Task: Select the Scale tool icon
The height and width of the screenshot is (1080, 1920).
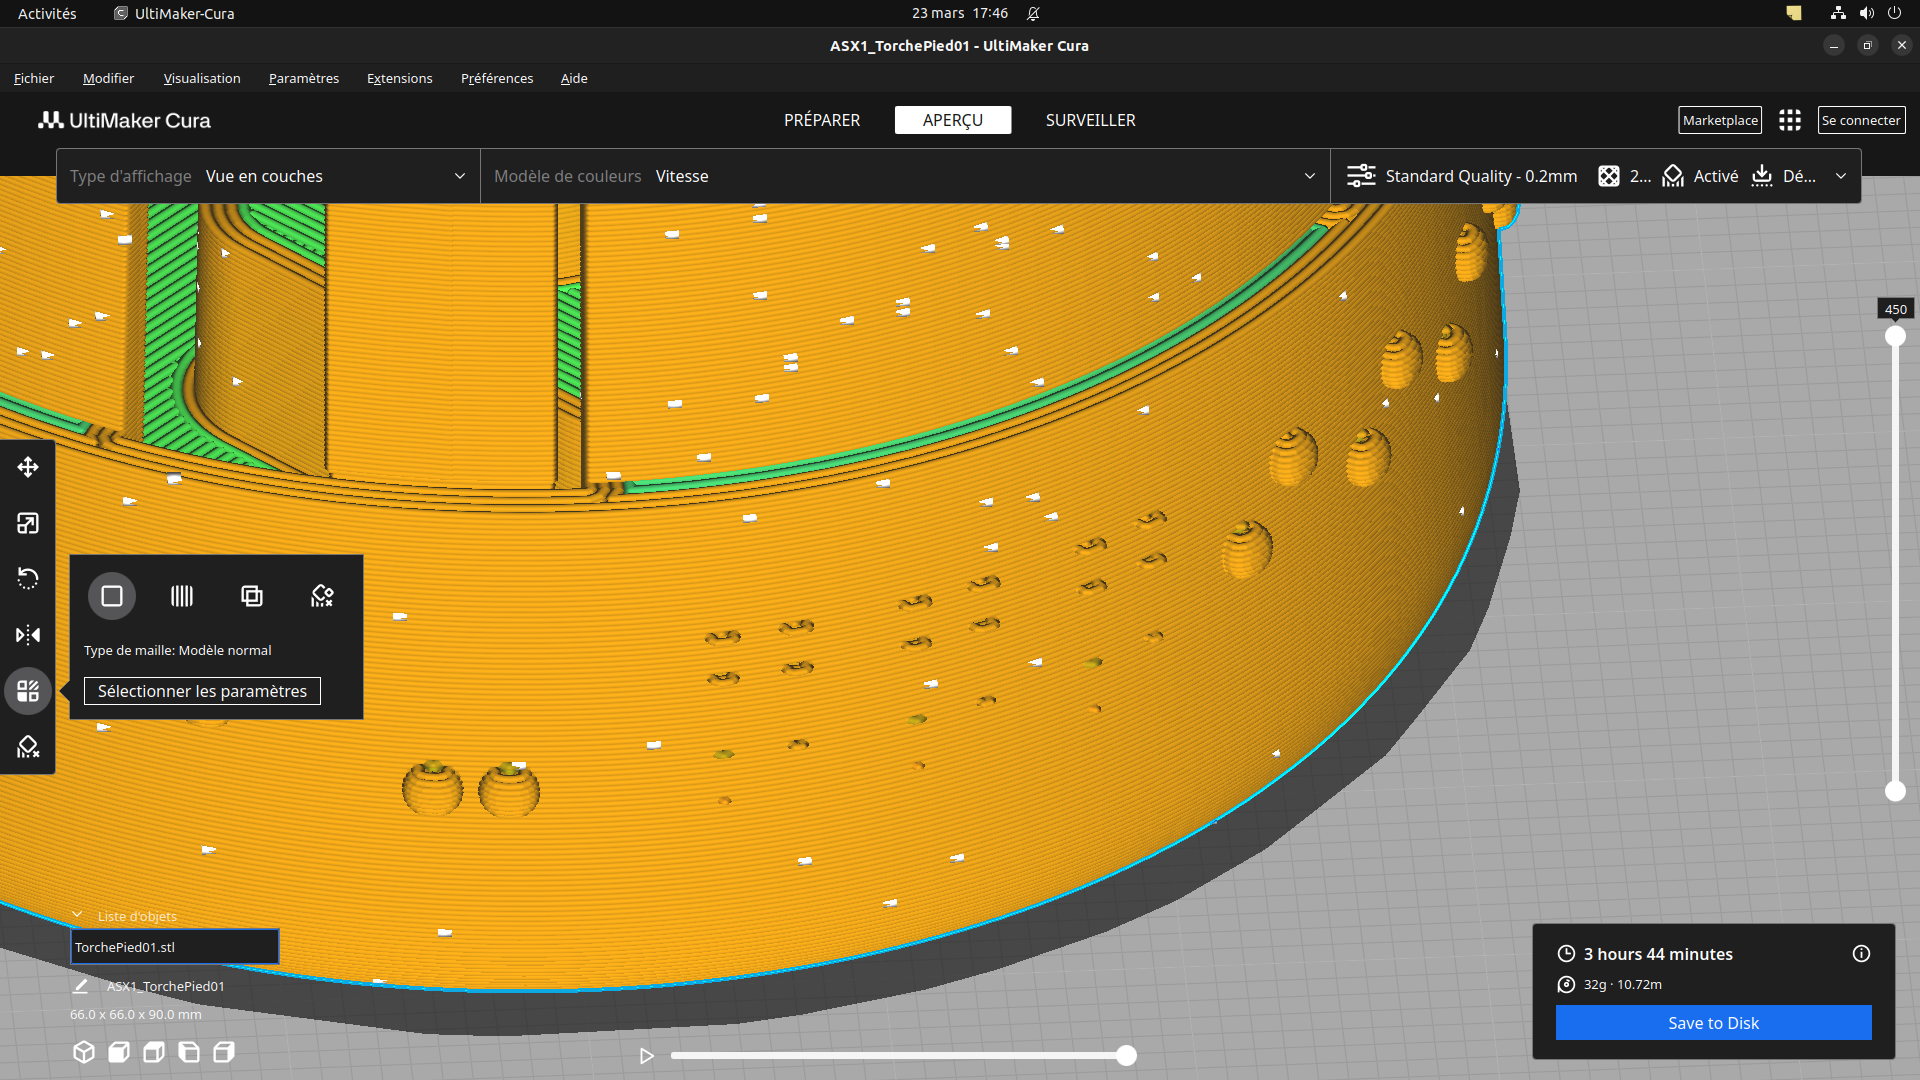Action: [28, 523]
